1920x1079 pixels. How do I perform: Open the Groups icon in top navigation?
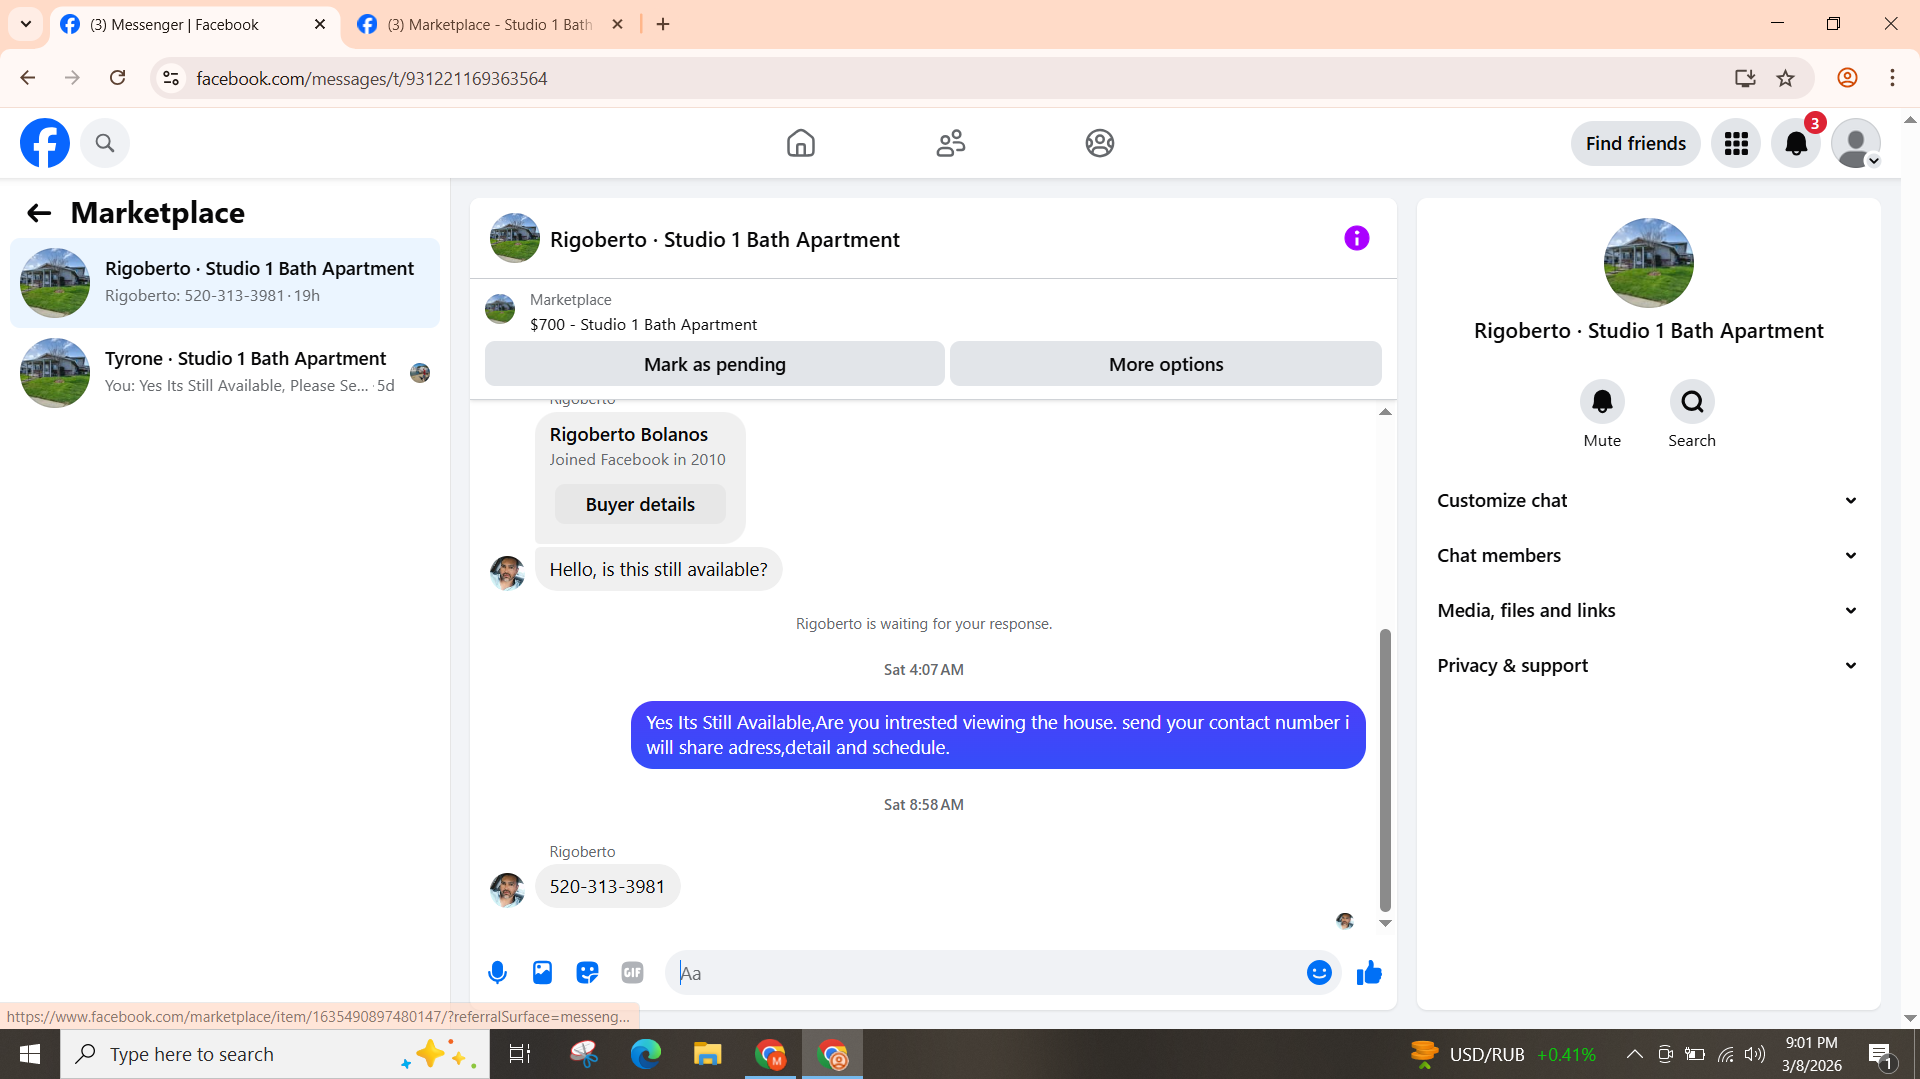click(1100, 143)
